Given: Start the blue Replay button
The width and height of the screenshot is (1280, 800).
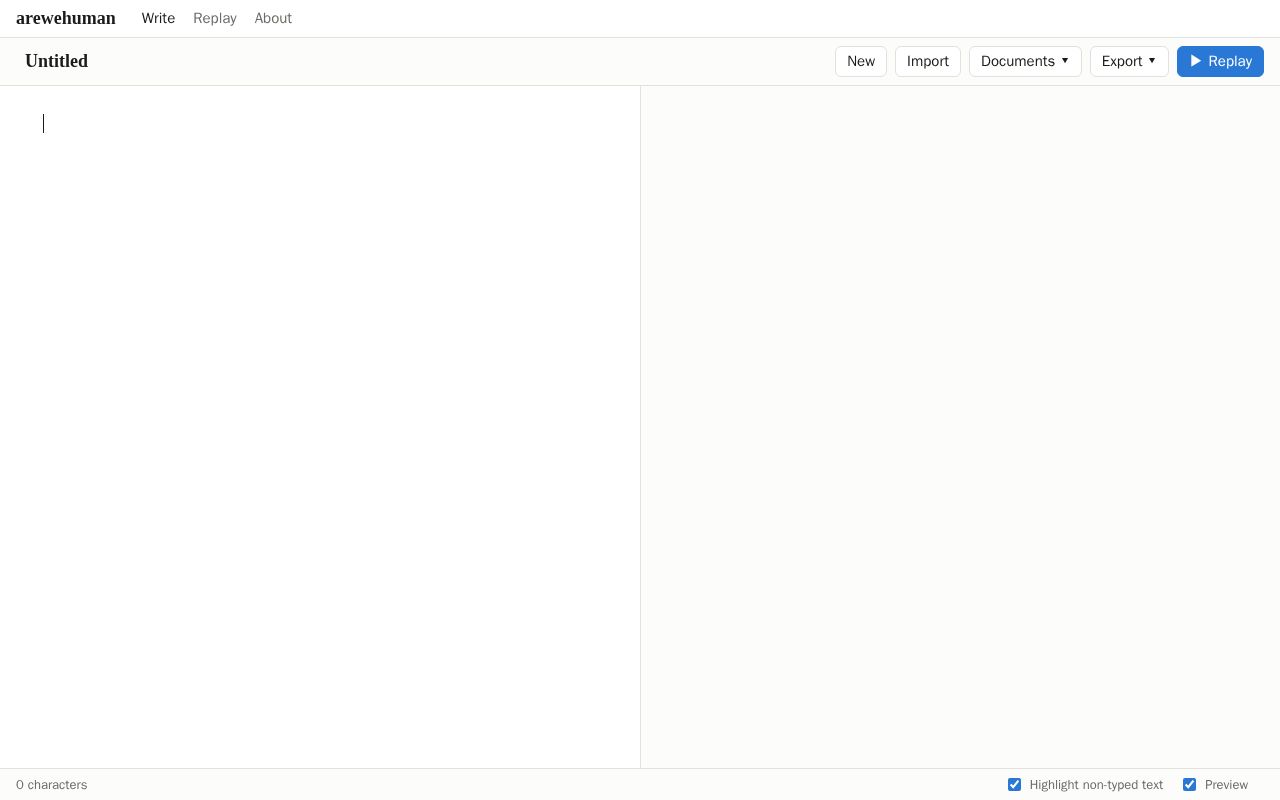Looking at the screenshot, I should 1220,61.
